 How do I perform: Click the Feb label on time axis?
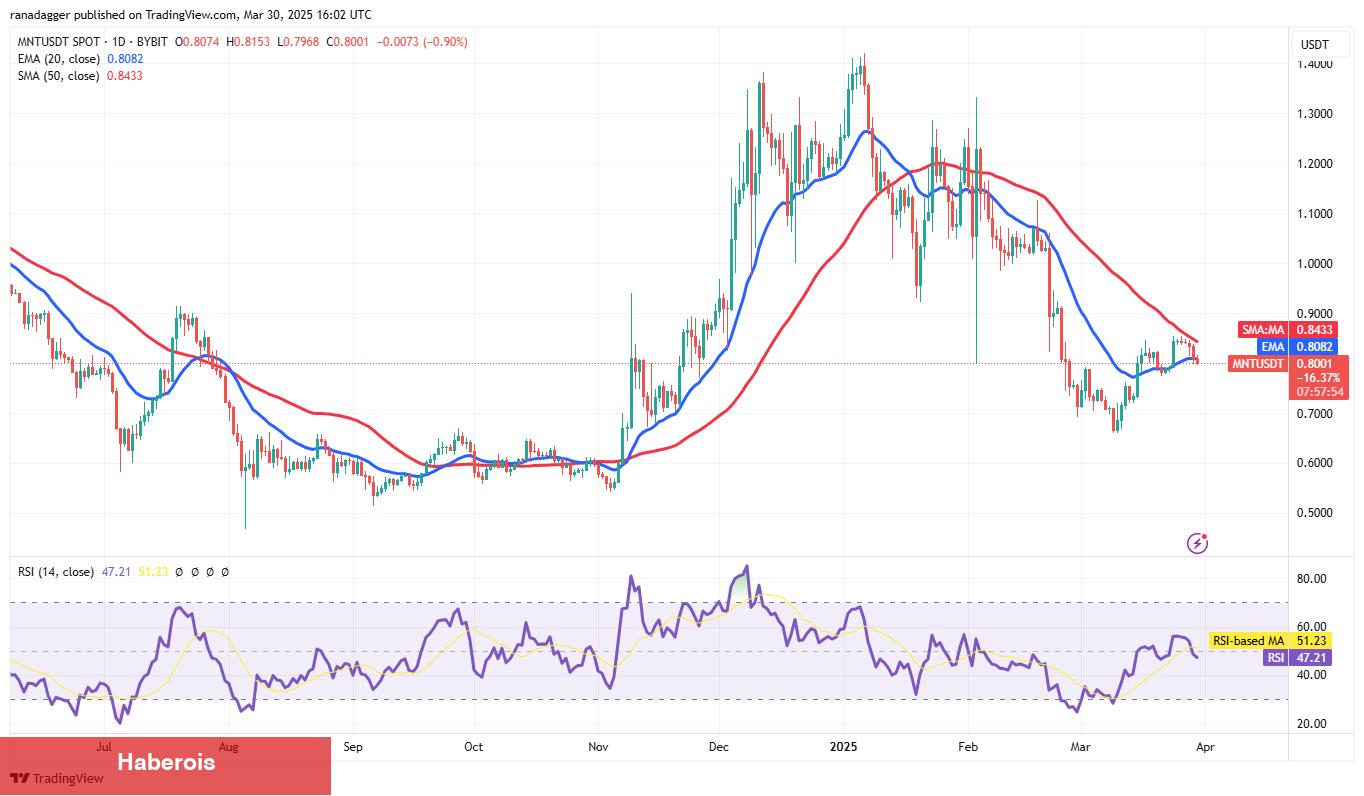pyautogui.click(x=967, y=747)
